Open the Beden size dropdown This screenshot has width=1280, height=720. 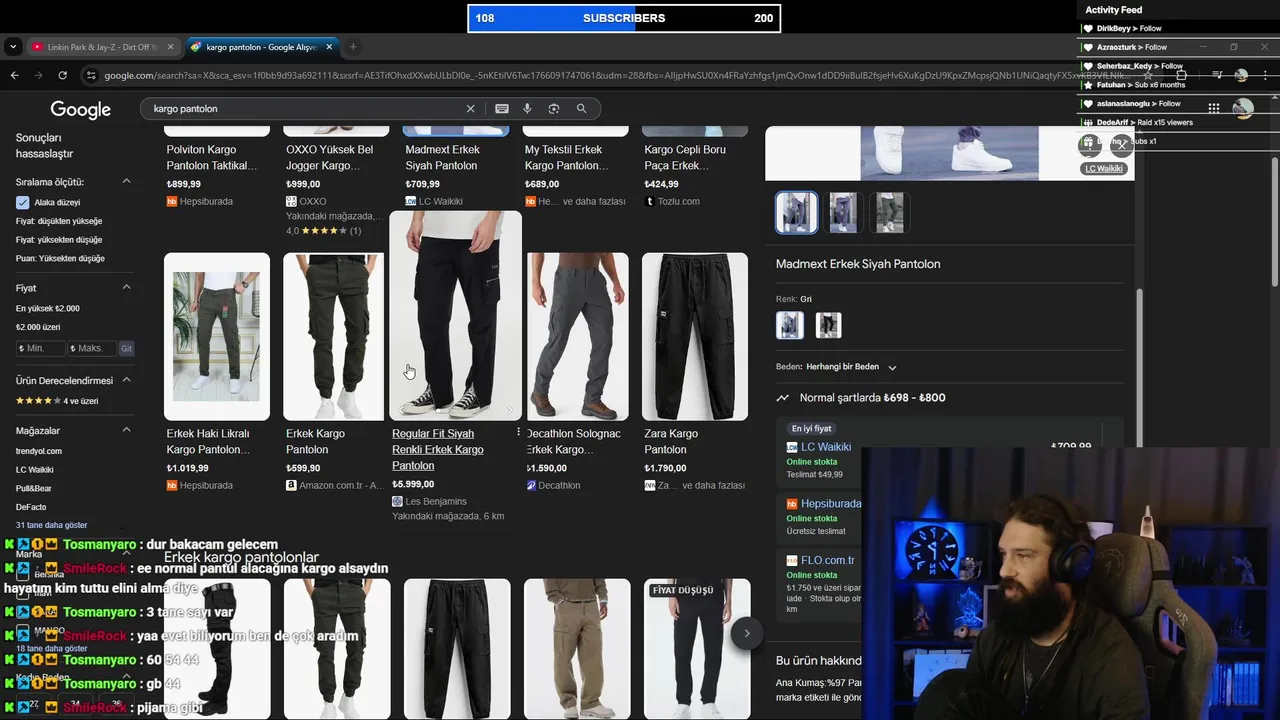tap(850, 367)
